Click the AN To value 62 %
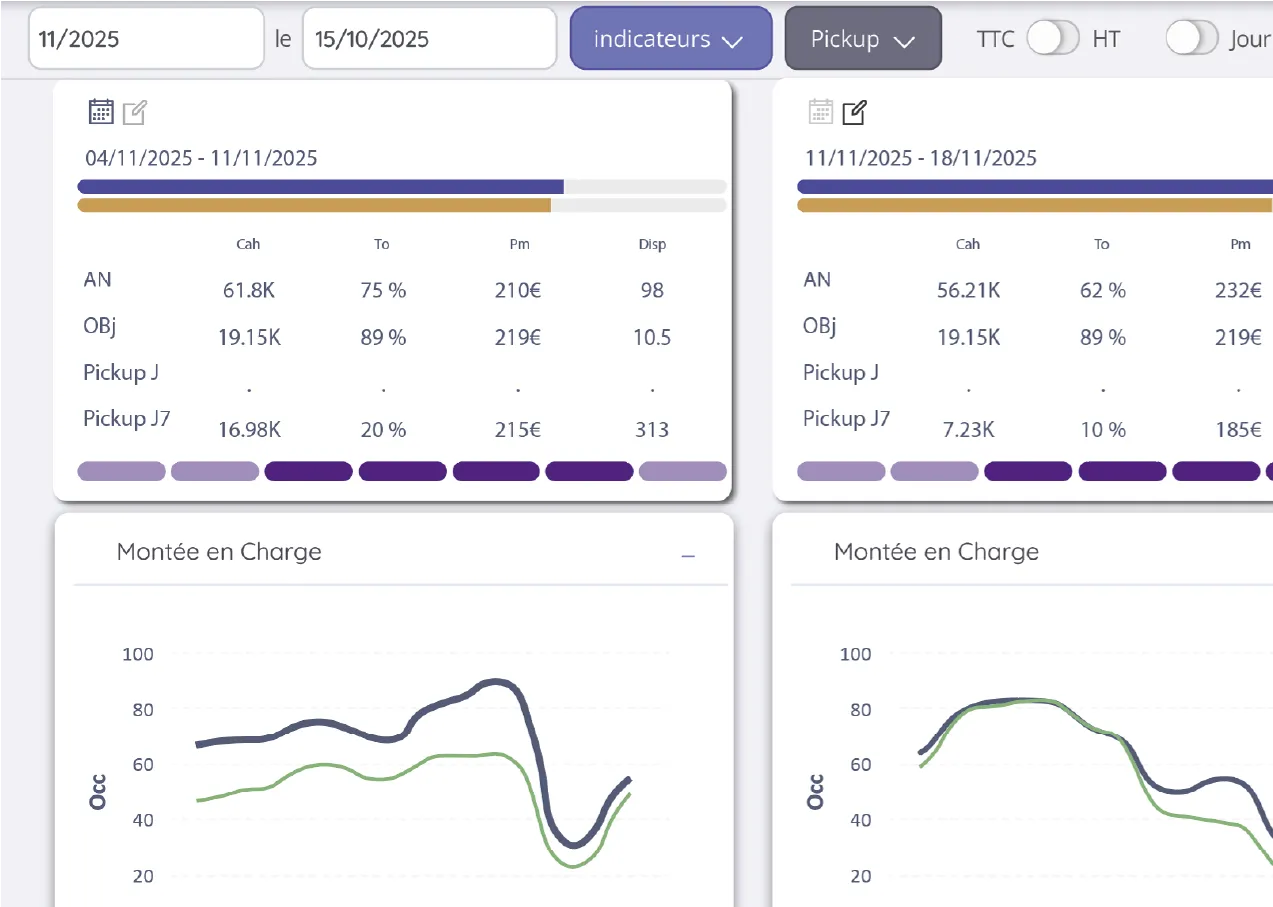This screenshot has width=1273, height=907. (x=1103, y=291)
